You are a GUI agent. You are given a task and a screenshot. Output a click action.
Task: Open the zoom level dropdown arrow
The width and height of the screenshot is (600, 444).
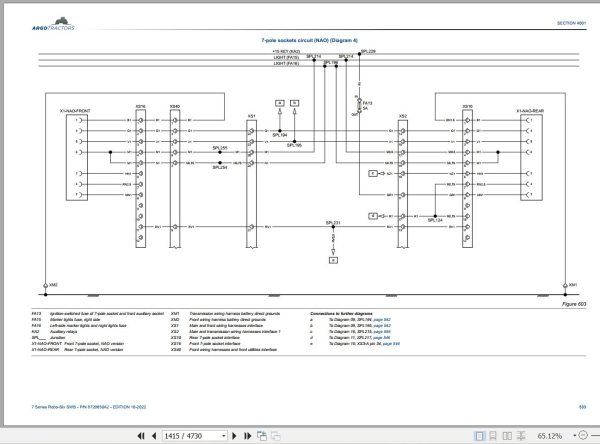[574, 436]
